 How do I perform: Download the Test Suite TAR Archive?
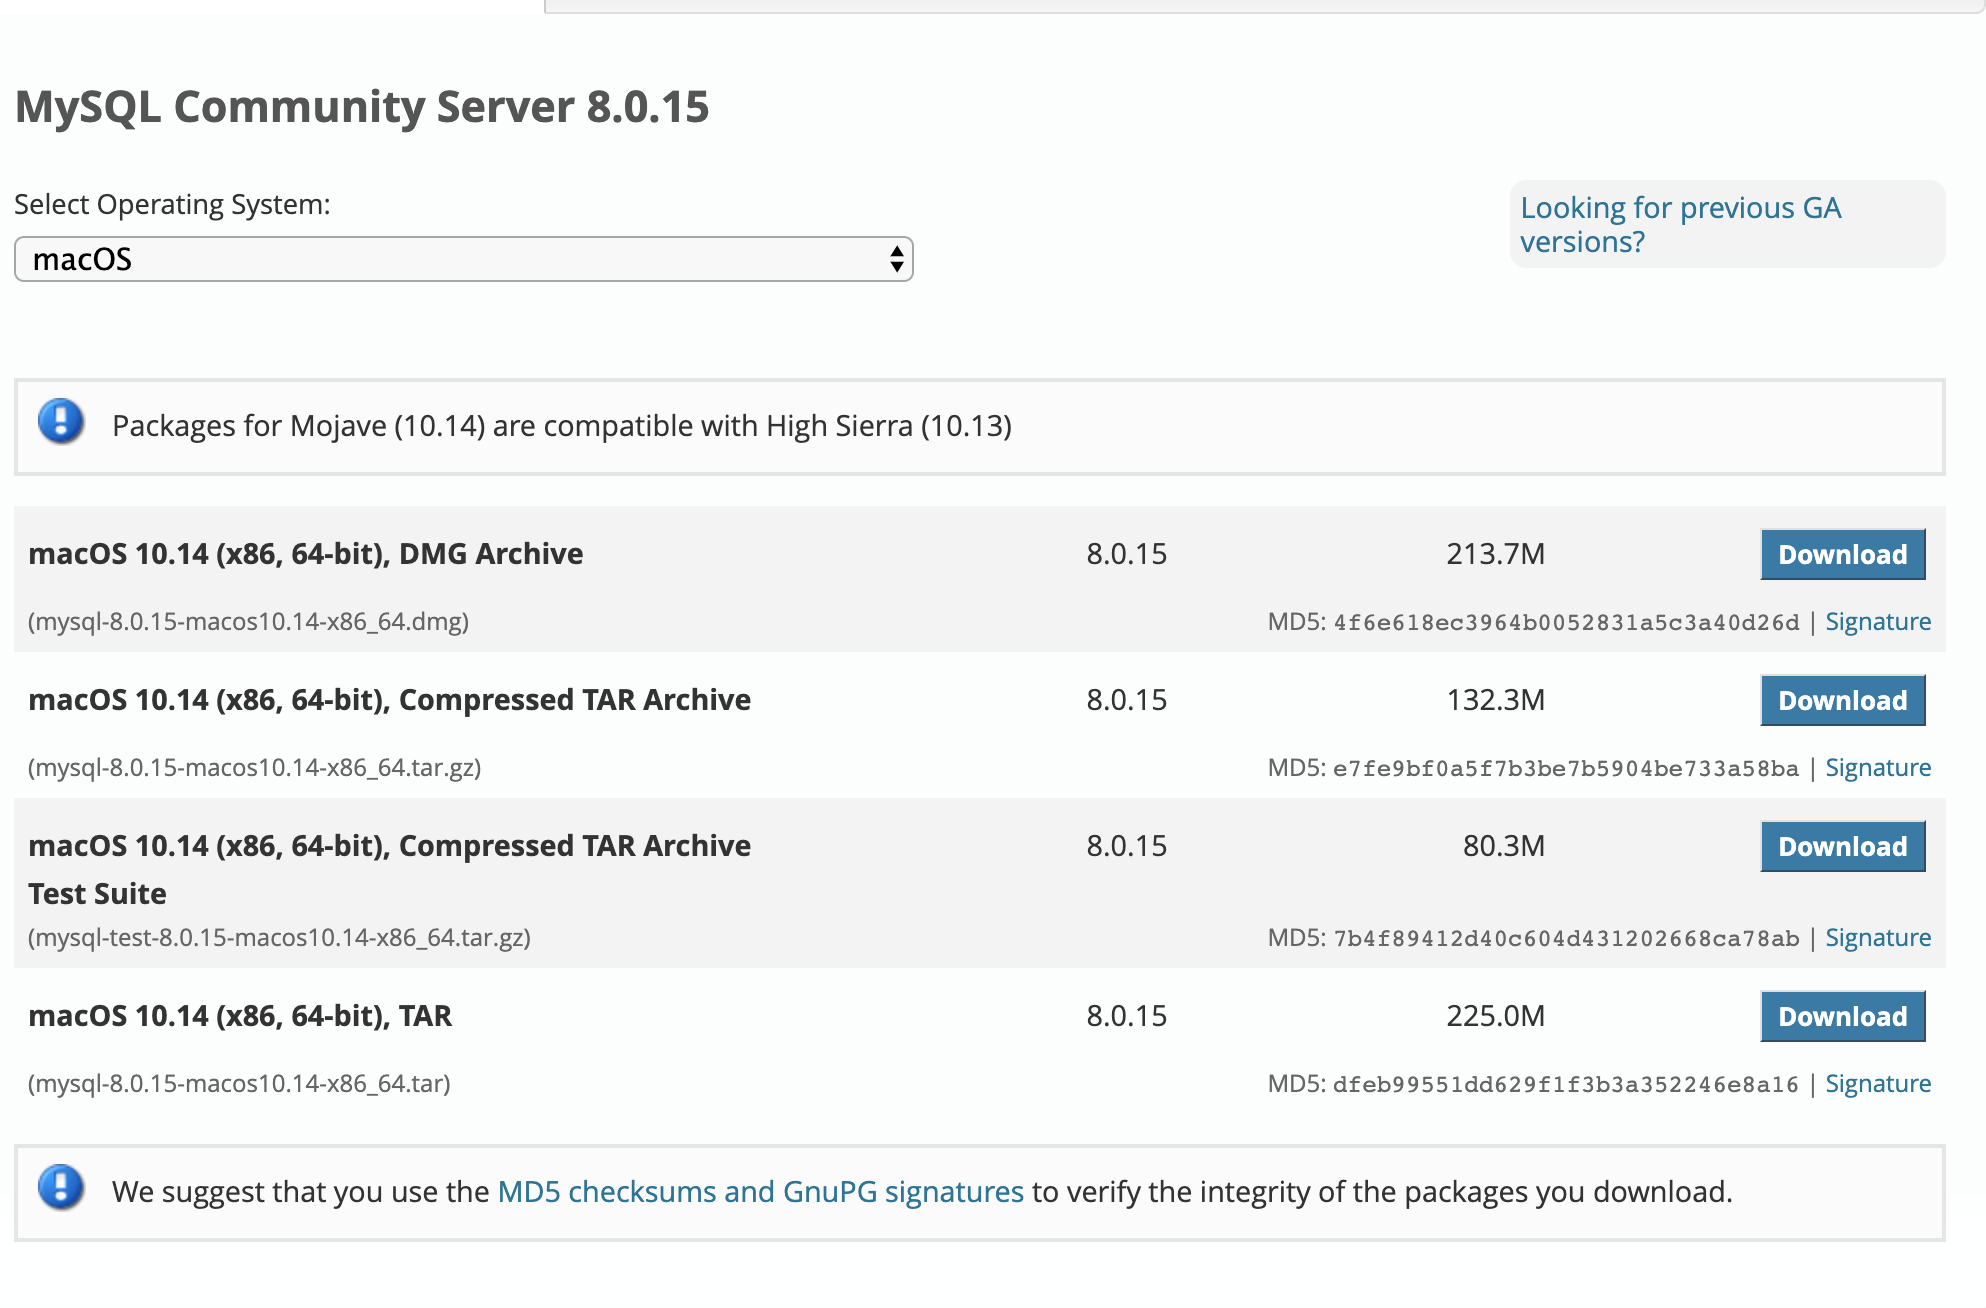coord(1842,847)
